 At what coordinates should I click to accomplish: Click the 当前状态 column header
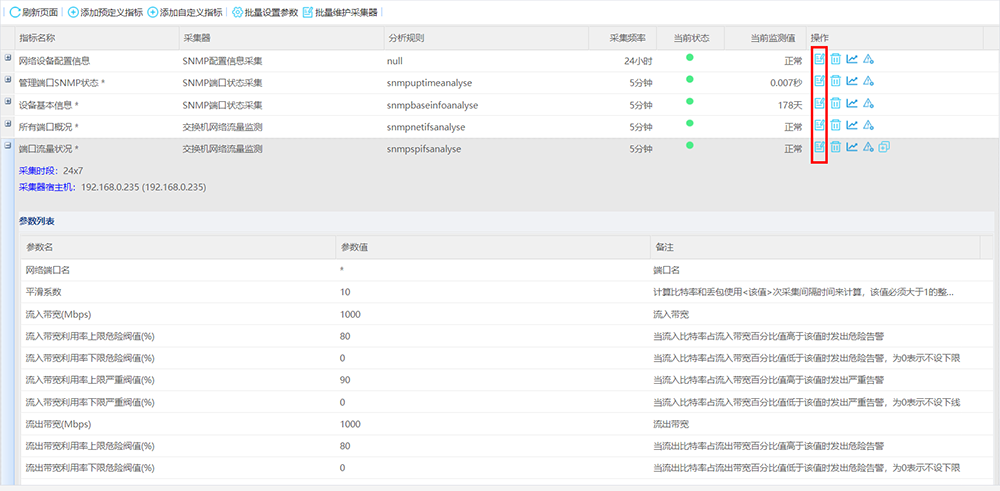pyautogui.click(x=690, y=38)
